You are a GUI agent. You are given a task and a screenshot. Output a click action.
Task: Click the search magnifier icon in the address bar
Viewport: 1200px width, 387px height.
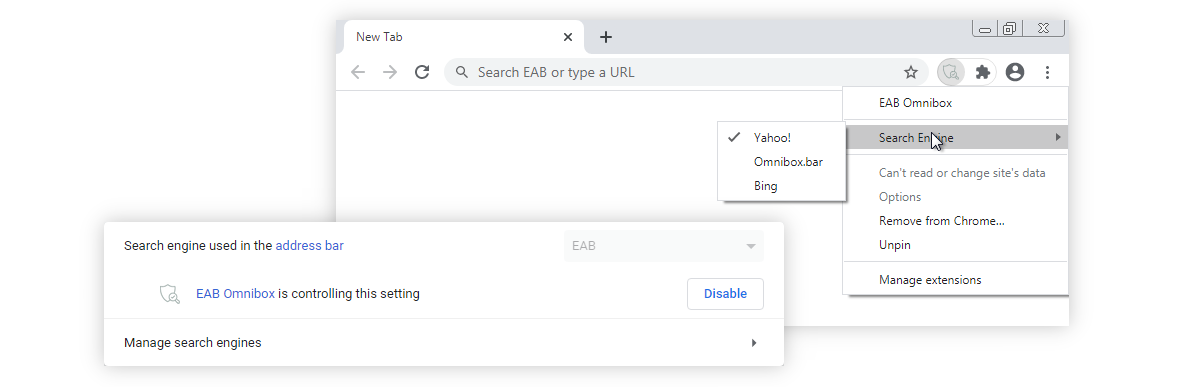click(462, 72)
